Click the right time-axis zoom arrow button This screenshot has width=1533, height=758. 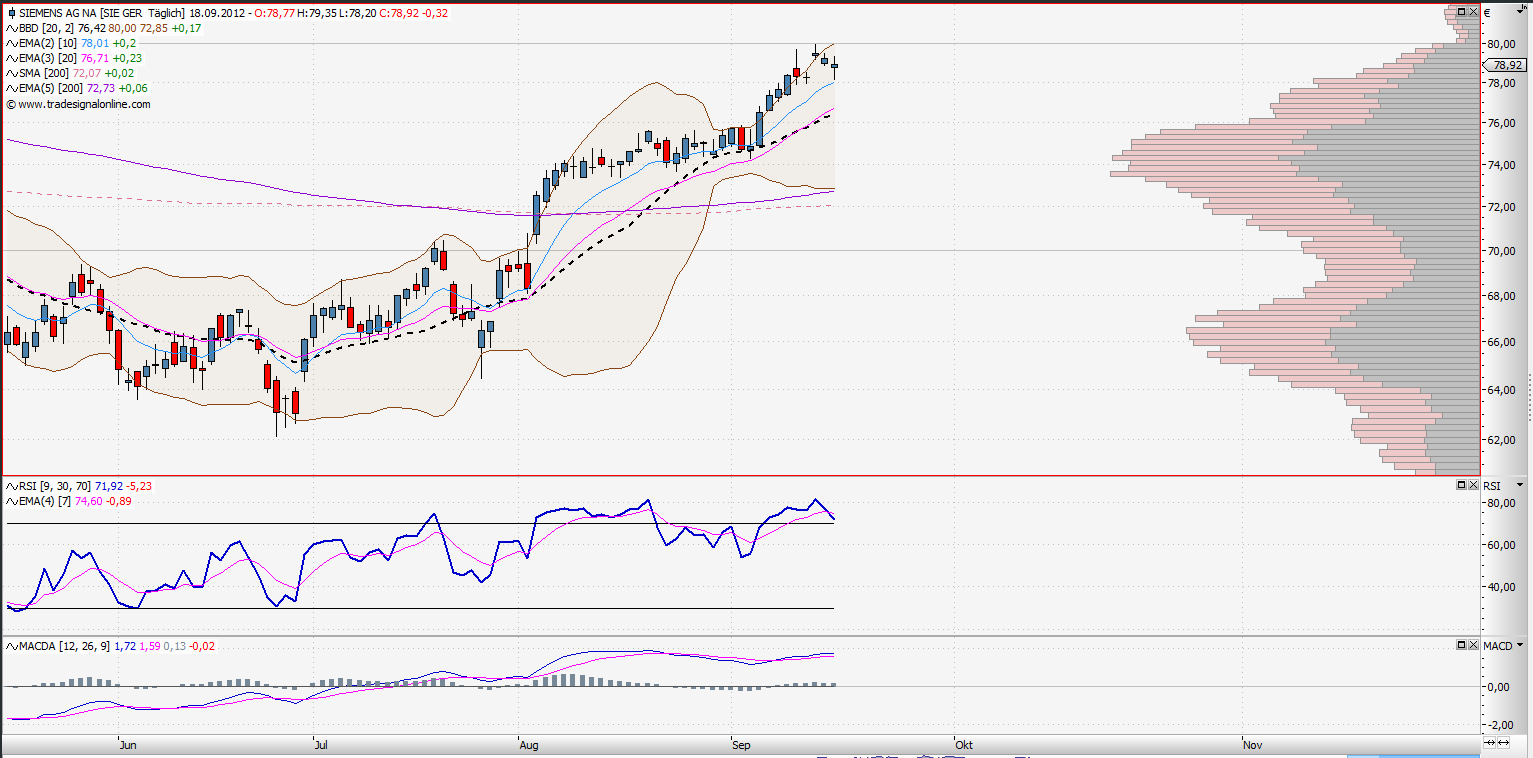pyautogui.click(x=1504, y=743)
